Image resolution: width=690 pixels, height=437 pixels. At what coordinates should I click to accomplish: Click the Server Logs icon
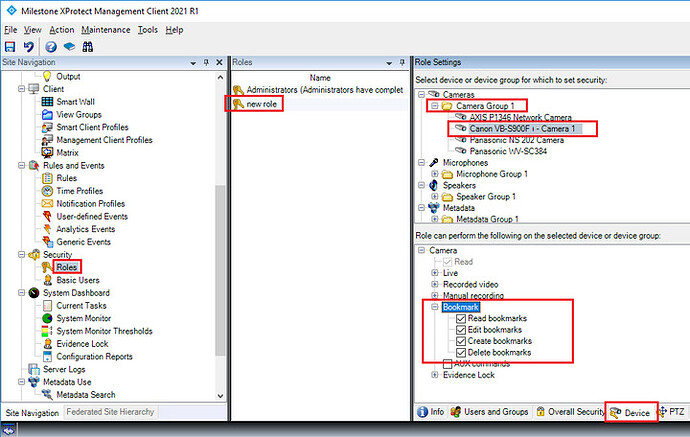coord(34,369)
